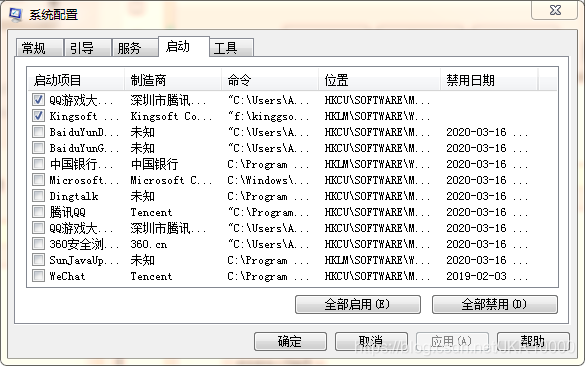Tick the 腾讯QQ startup checkbox

(x=38, y=212)
